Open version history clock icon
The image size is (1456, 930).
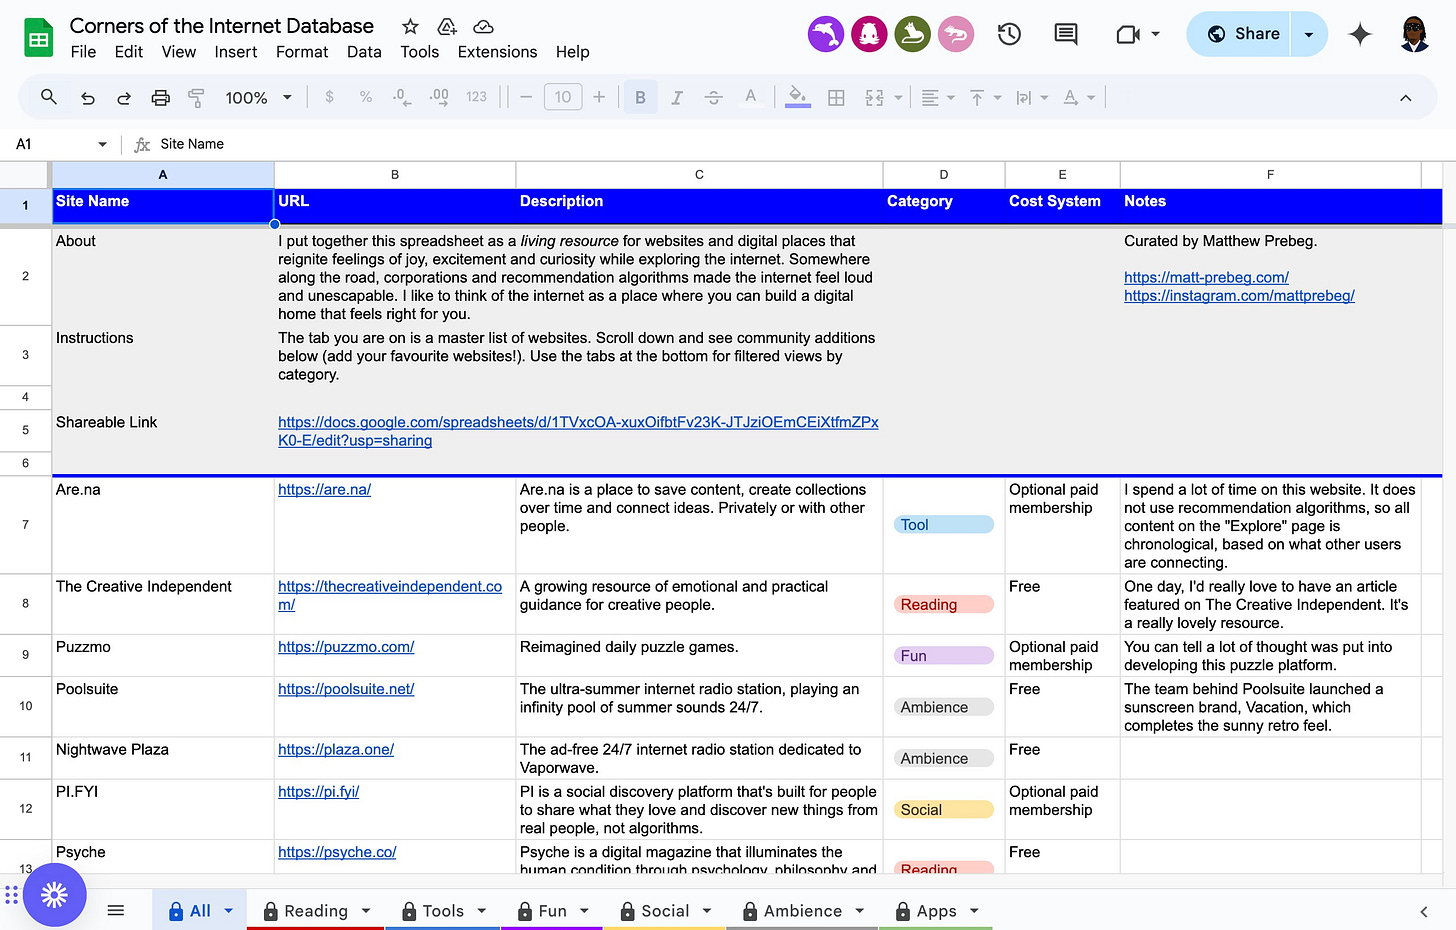pyautogui.click(x=1009, y=34)
